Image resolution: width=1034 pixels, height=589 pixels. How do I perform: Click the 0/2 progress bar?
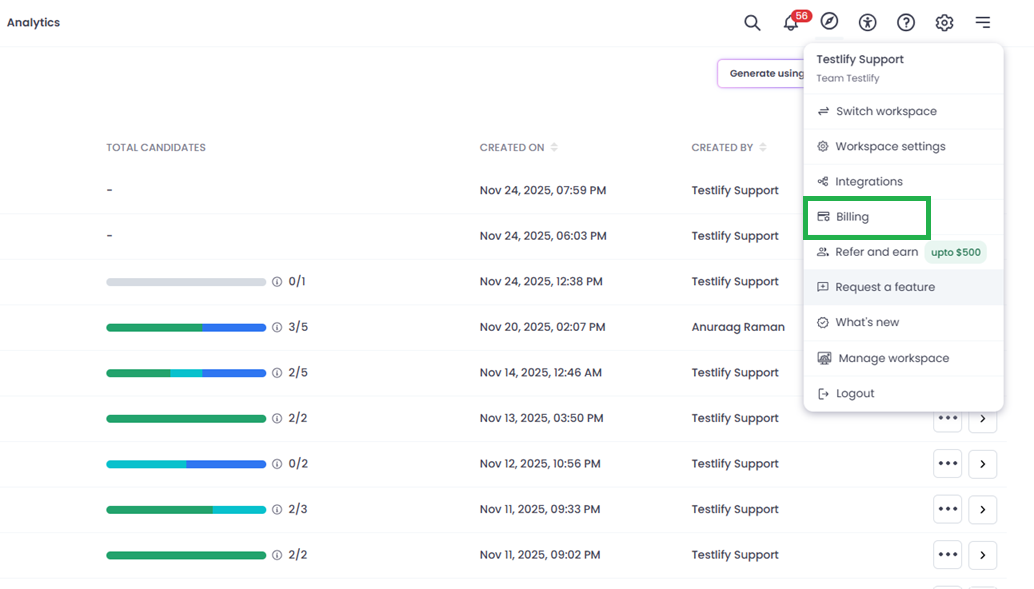[186, 464]
